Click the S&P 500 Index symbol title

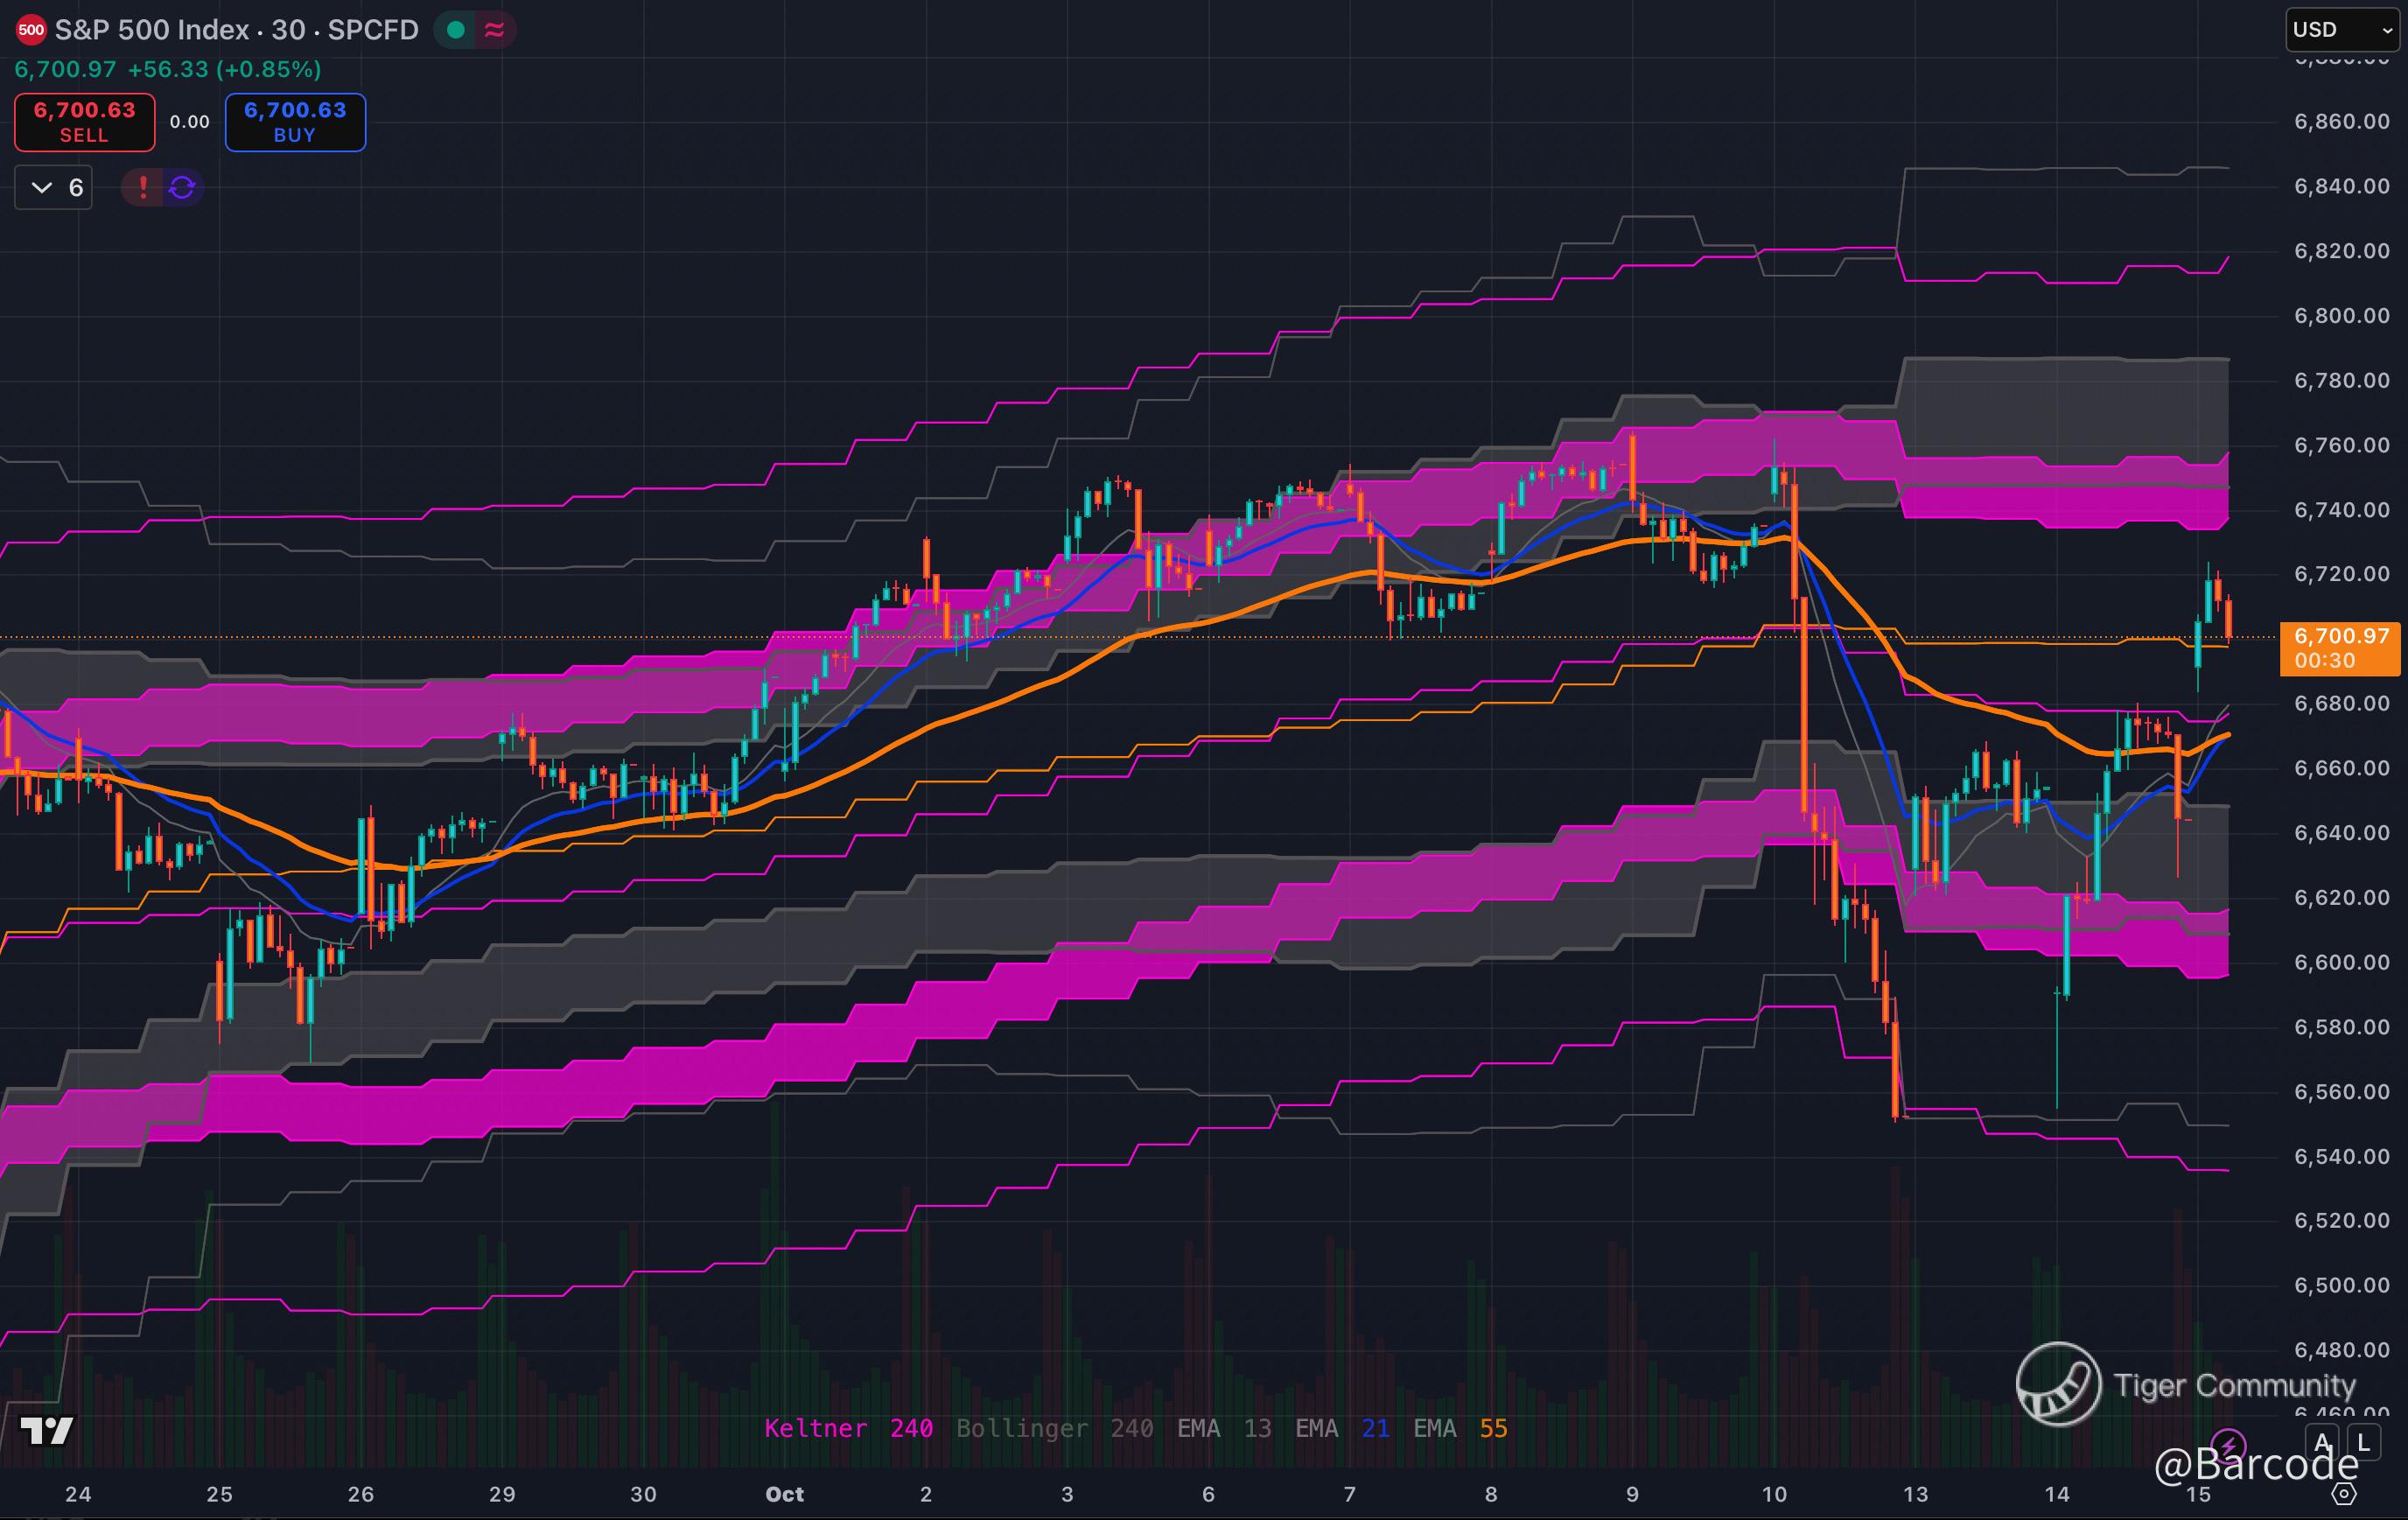click(150, 30)
